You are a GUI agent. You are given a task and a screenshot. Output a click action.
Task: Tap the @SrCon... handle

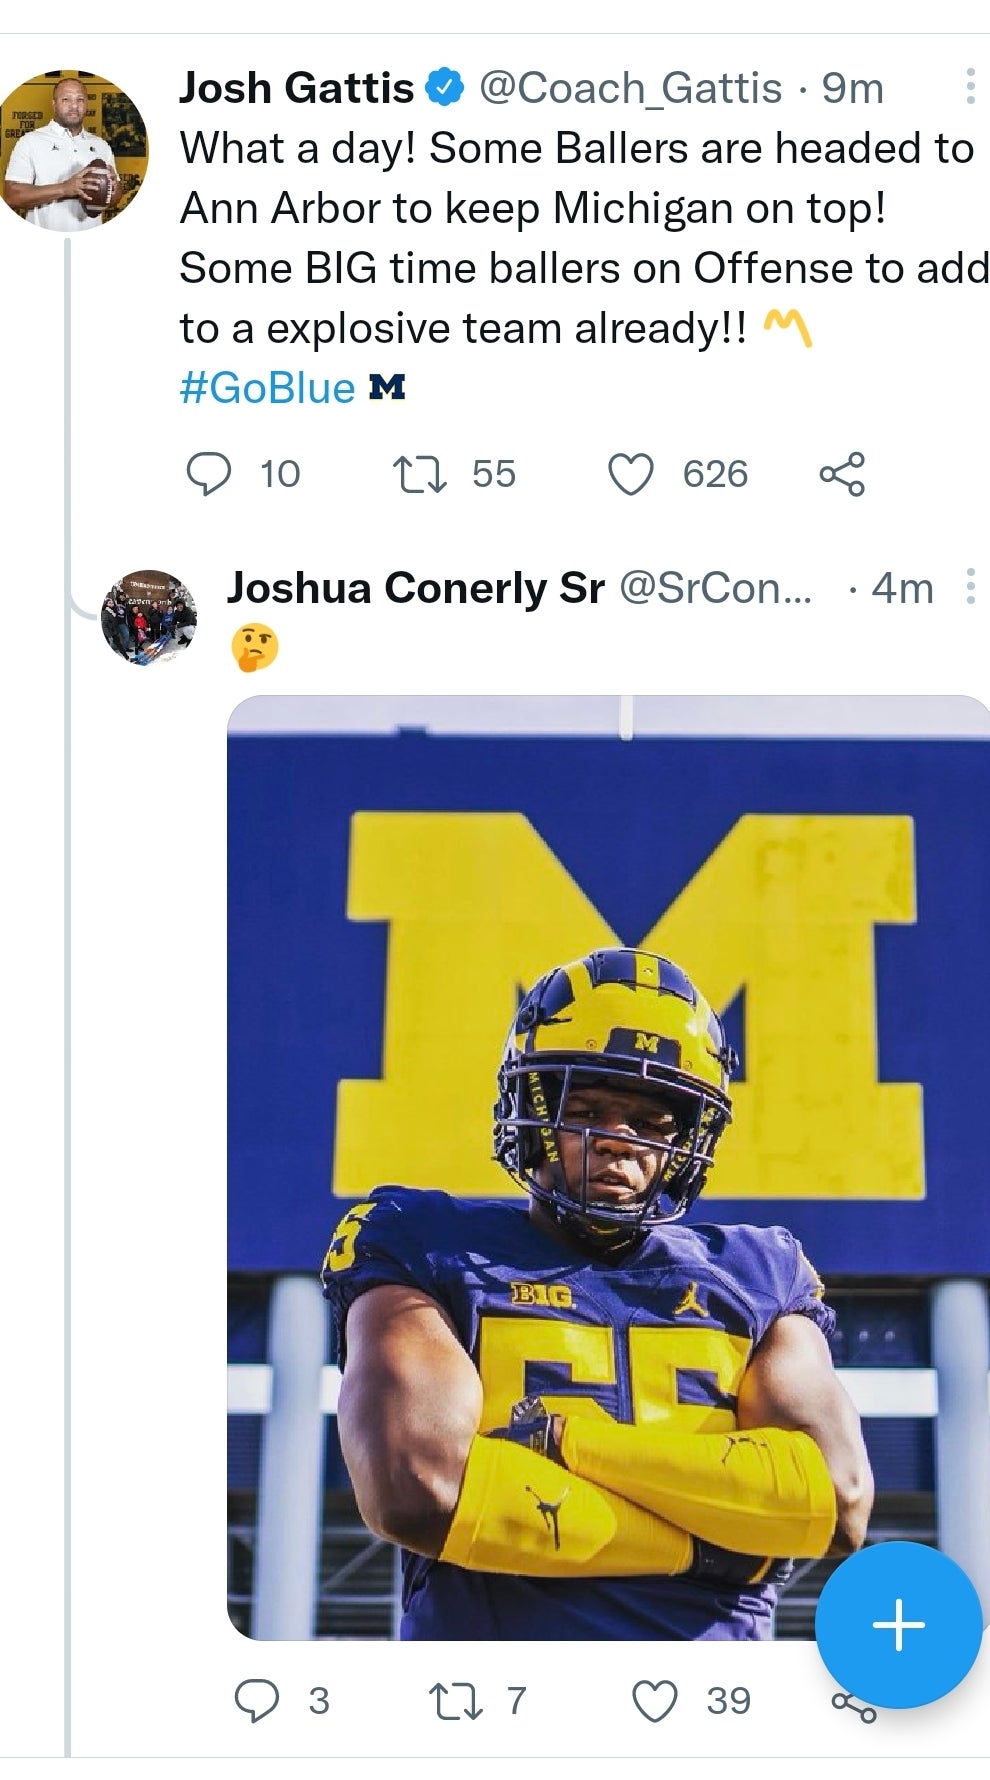point(715,588)
